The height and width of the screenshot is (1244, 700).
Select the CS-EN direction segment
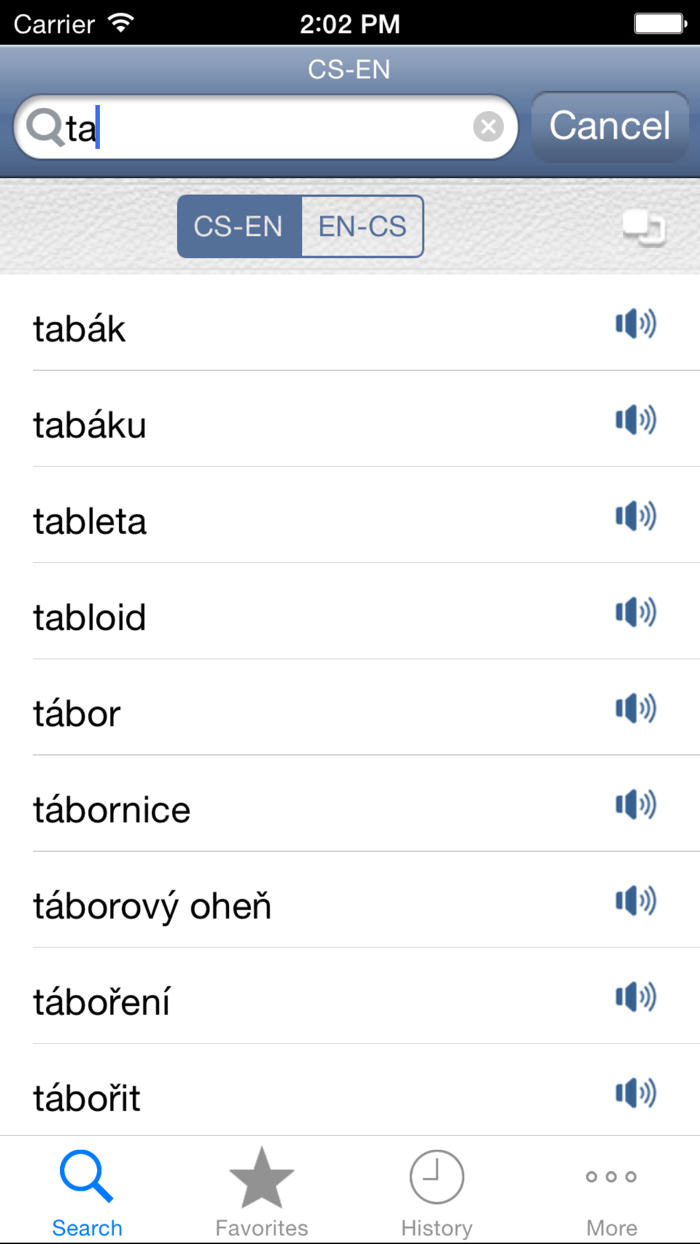pyautogui.click(x=240, y=226)
